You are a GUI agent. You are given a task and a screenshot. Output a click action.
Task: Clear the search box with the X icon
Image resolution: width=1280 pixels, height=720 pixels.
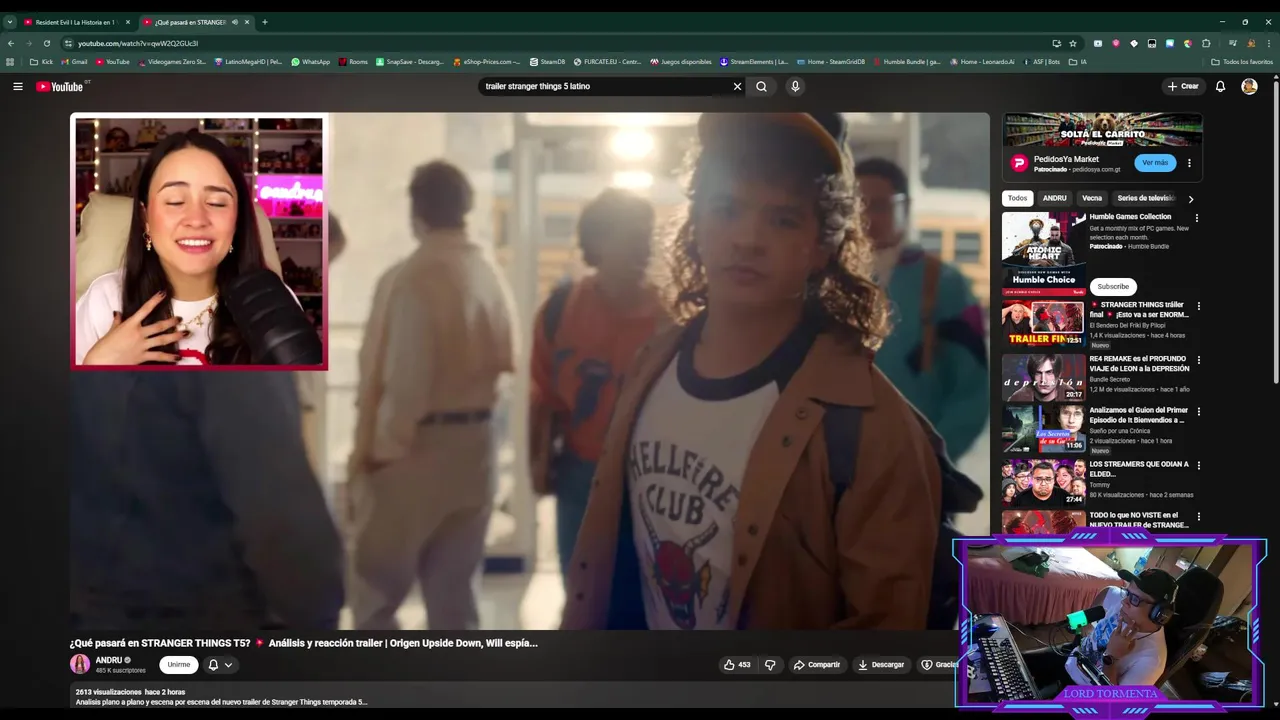point(737,87)
